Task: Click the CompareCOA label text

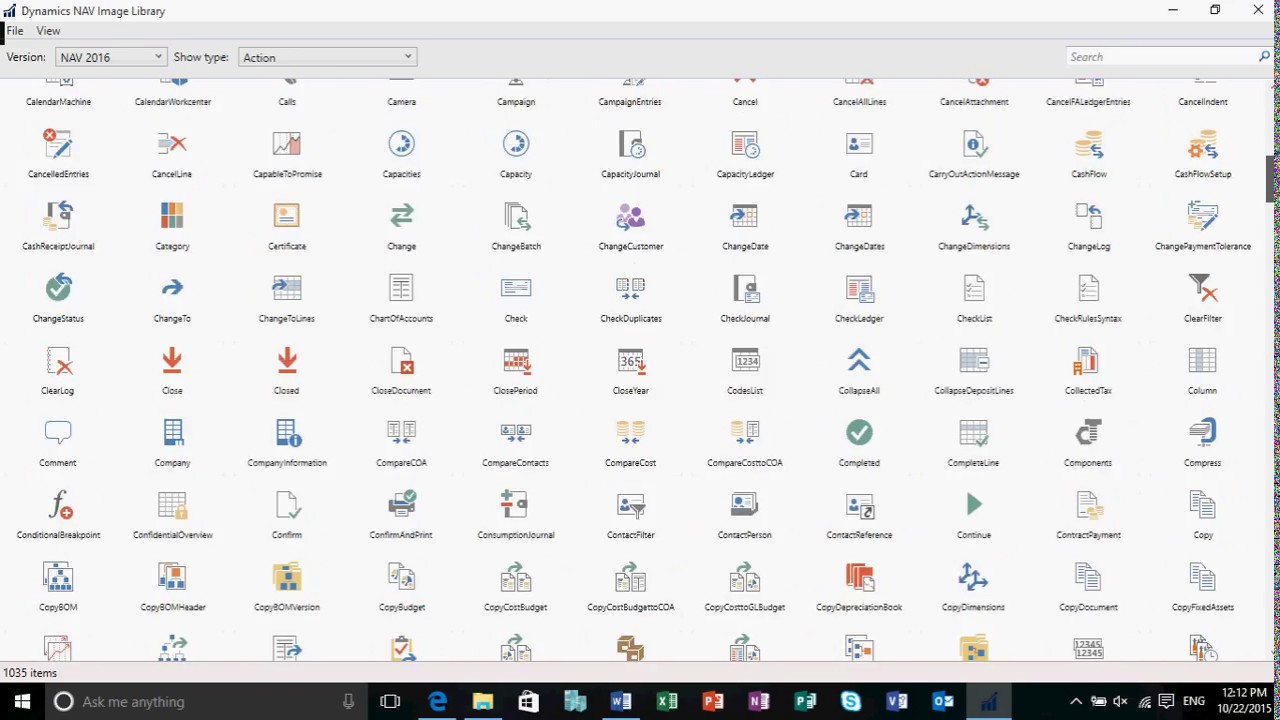Action: [x=401, y=463]
